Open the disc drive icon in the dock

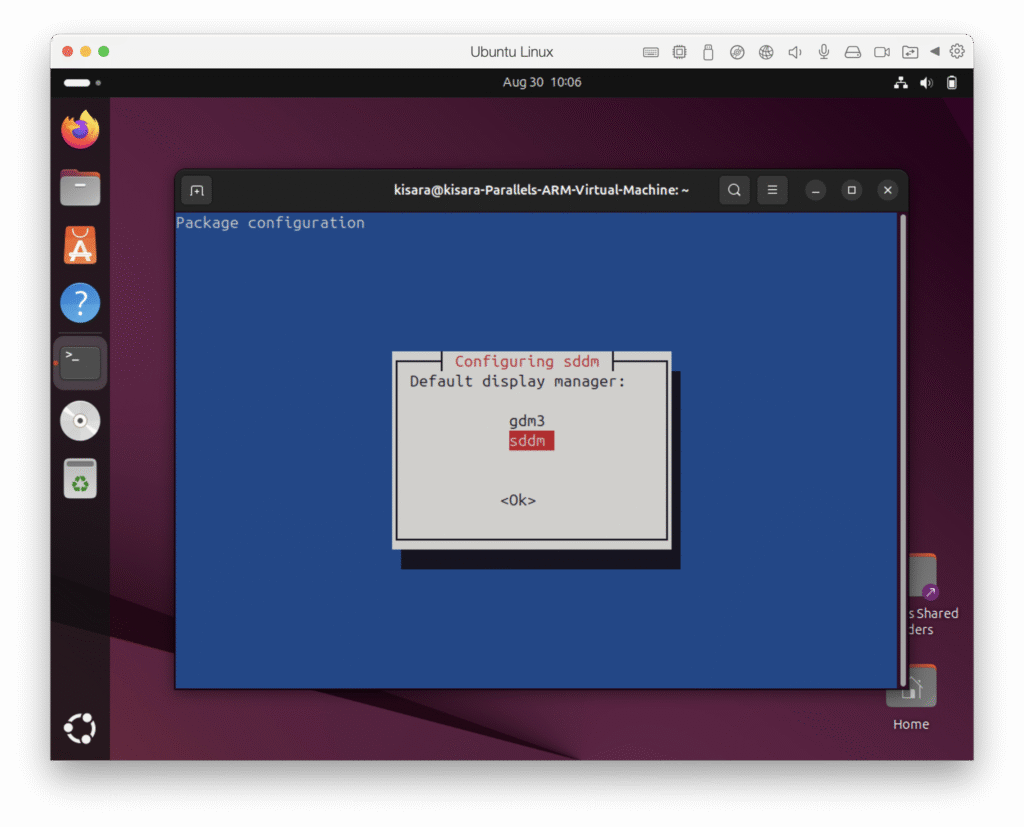pyautogui.click(x=80, y=421)
